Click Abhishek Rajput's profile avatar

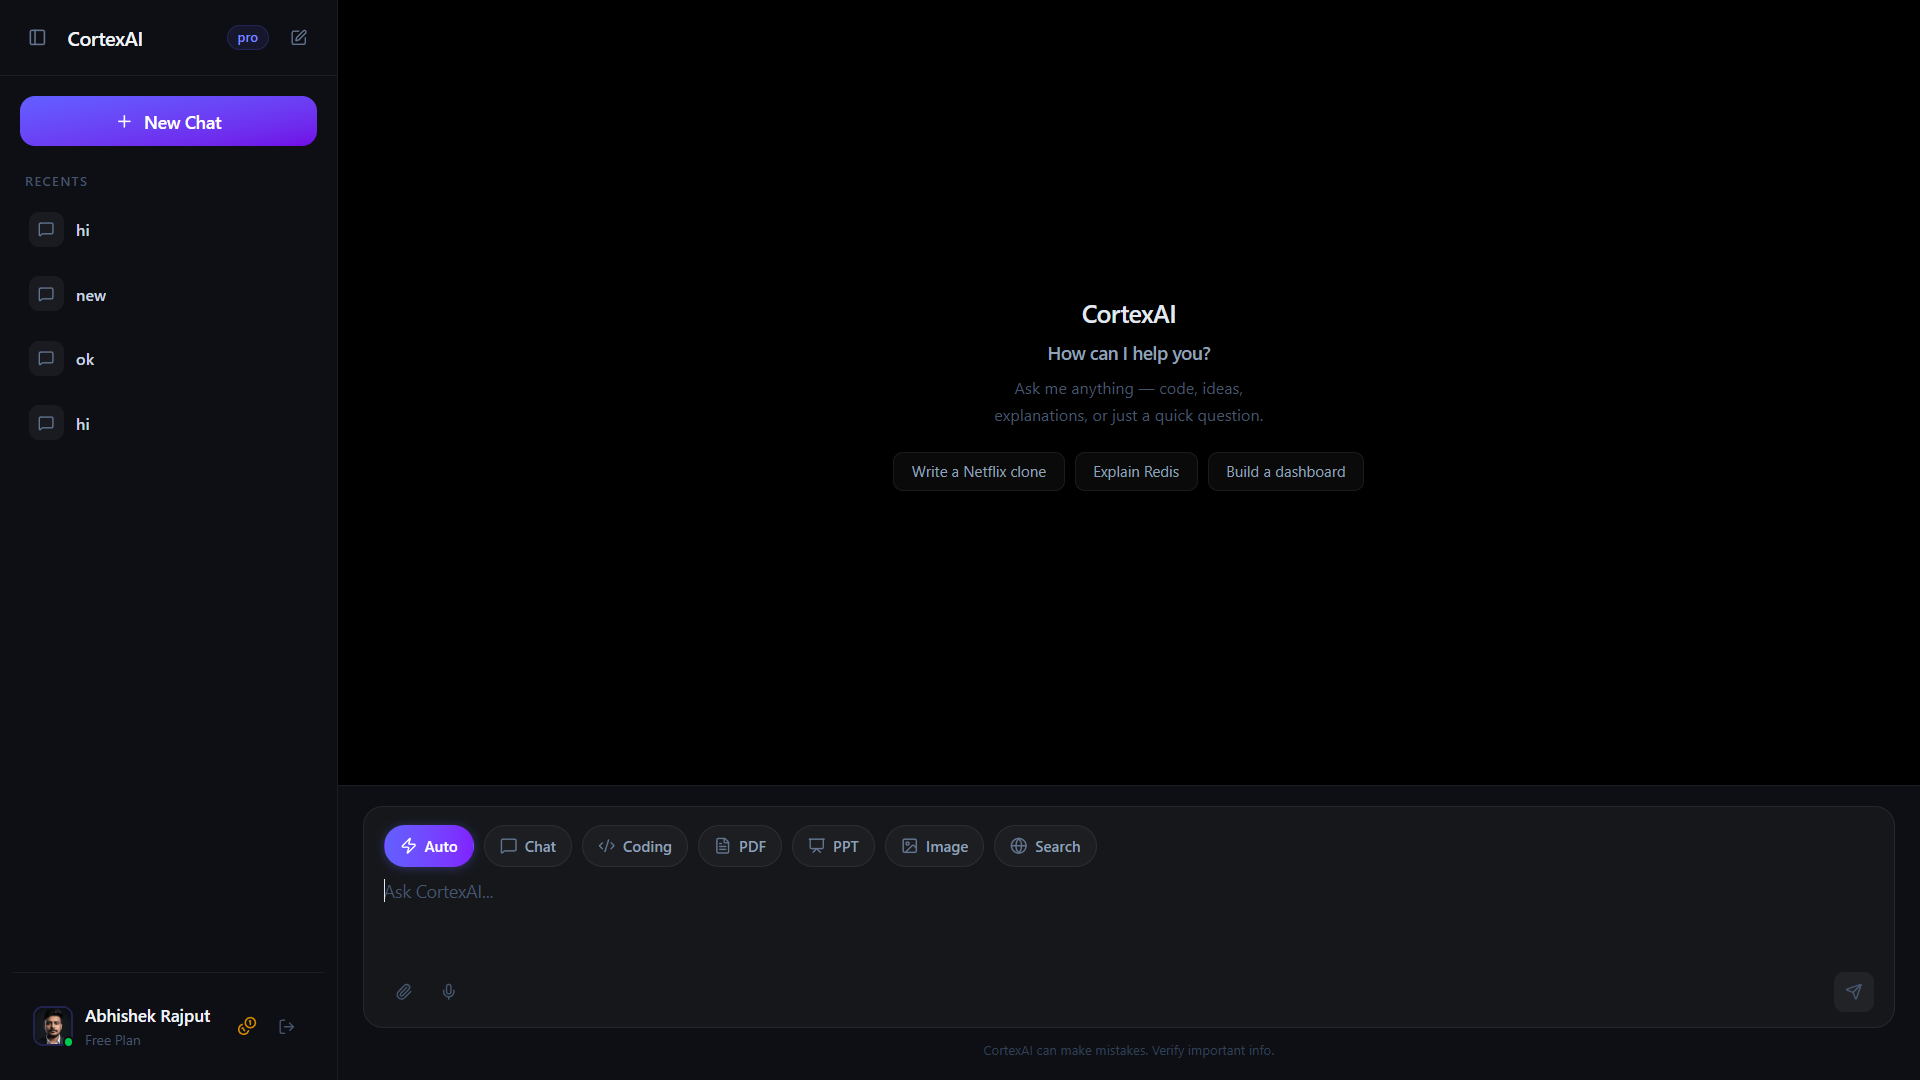click(53, 1026)
